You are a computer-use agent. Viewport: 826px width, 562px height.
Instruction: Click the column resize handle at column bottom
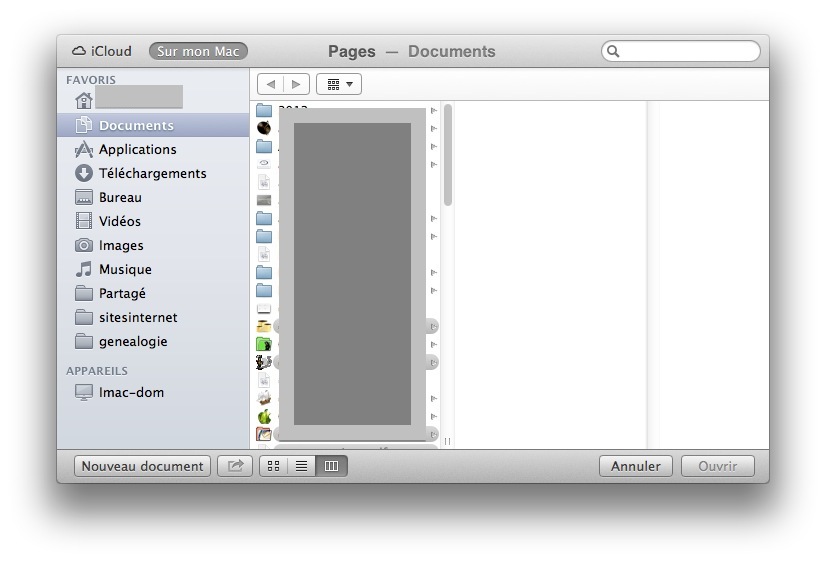click(447, 441)
